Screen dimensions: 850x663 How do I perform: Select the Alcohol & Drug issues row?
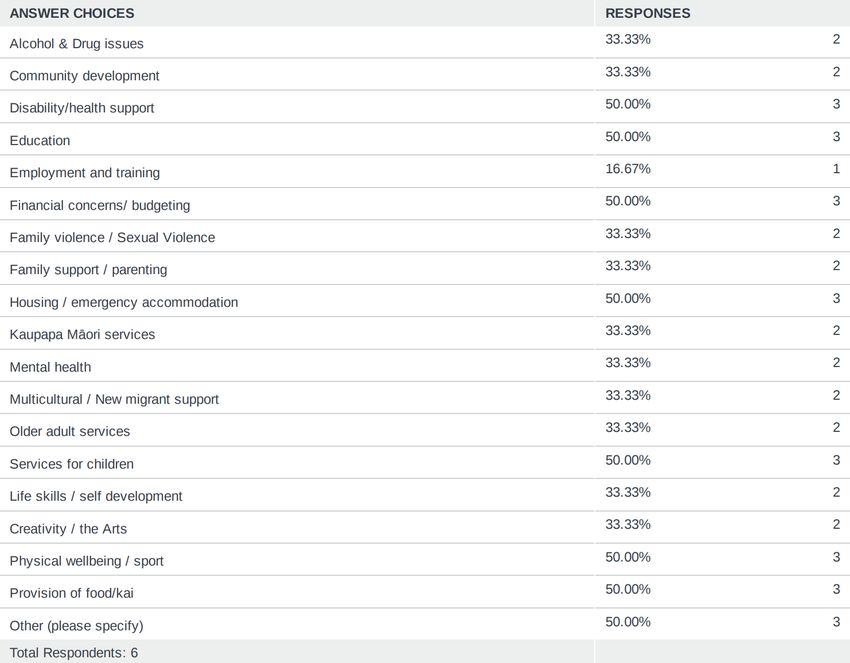click(x=425, y=42)
